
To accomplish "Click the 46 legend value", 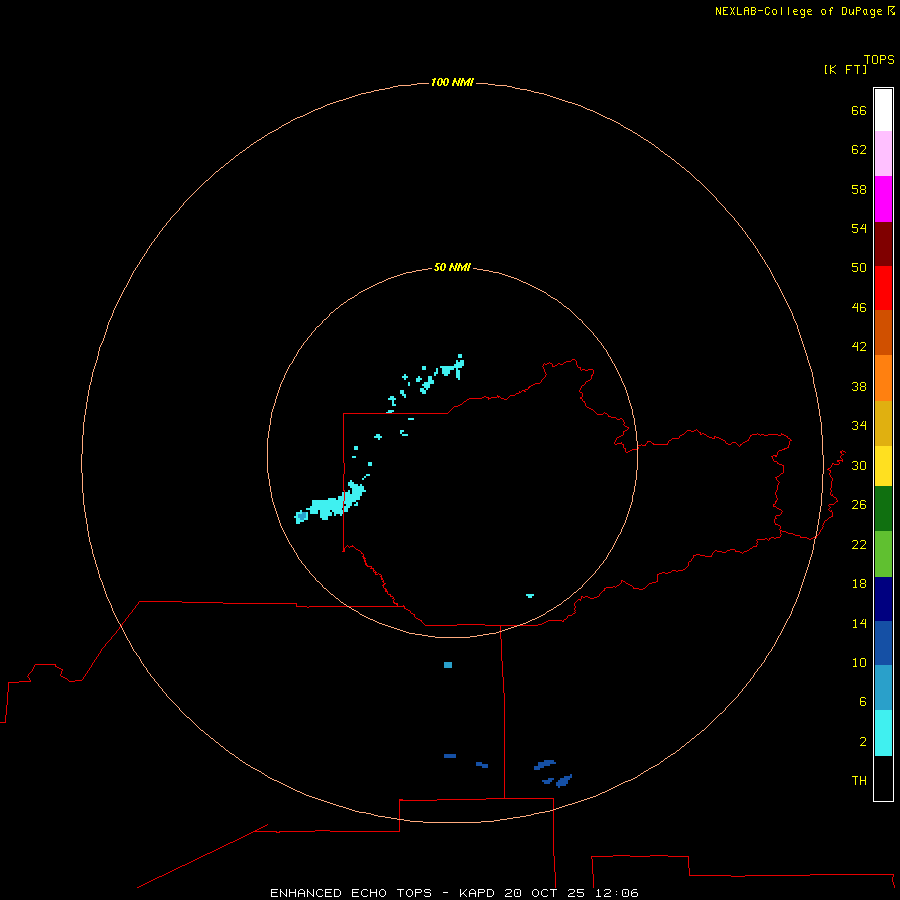I will pyautogui.click(x=859, y=308).
